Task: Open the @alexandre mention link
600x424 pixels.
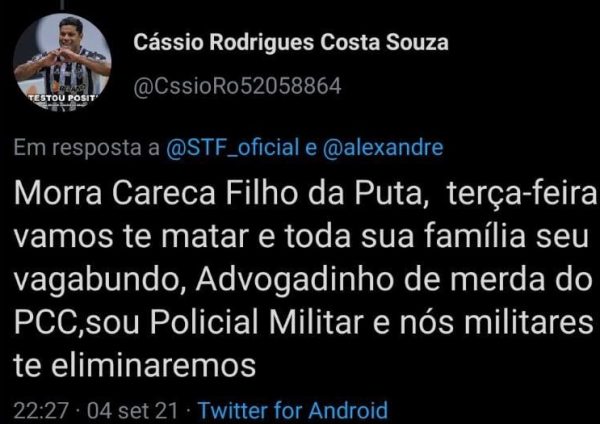Action: pyautogui.click(x=383, y=147)
